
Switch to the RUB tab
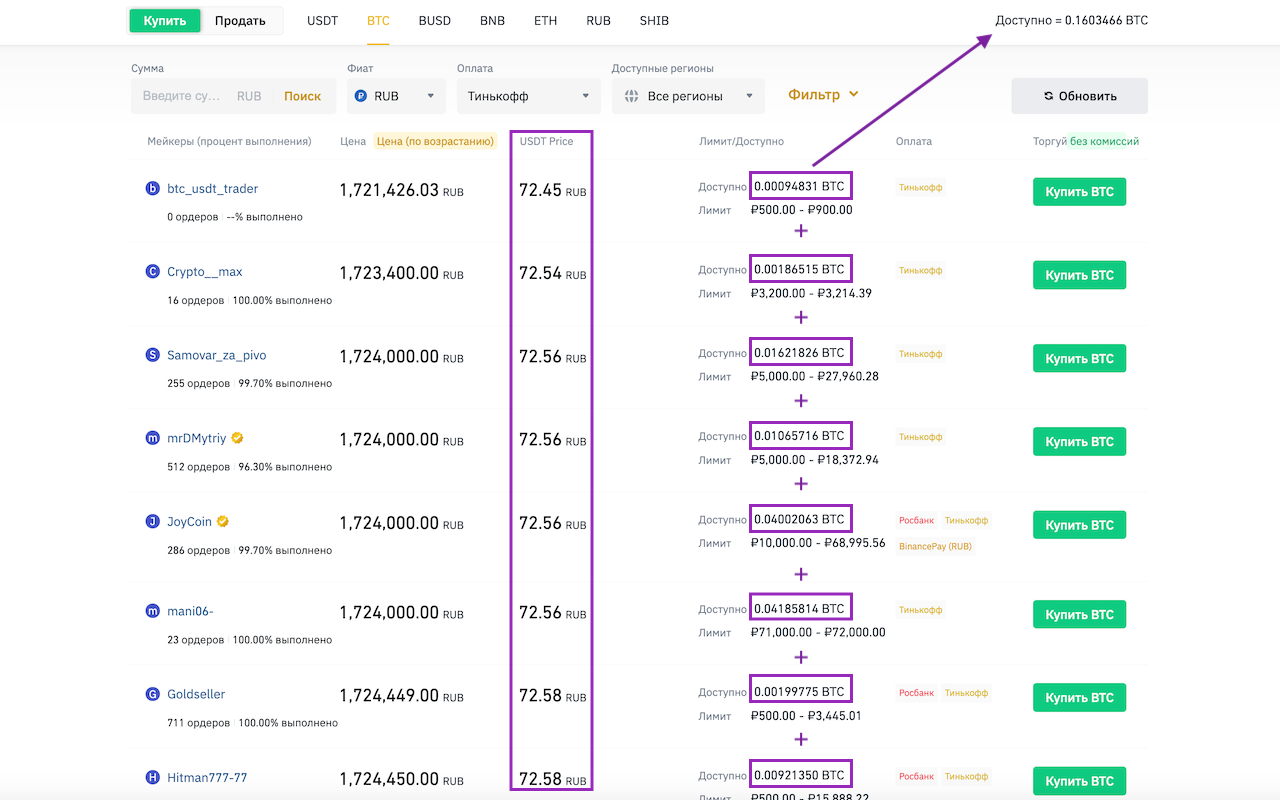click(598, 20)
